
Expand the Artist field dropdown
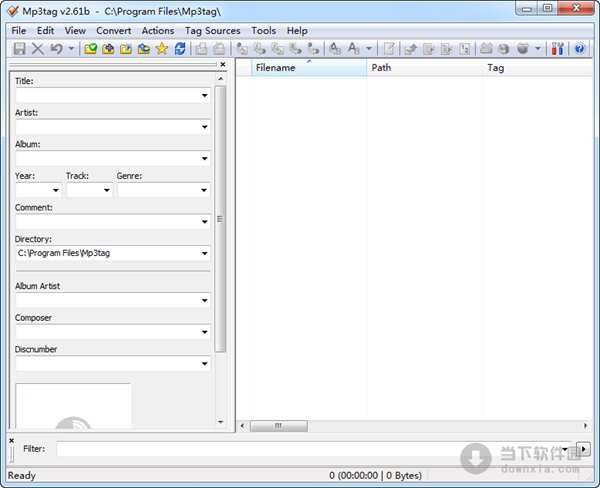point(205,127)
